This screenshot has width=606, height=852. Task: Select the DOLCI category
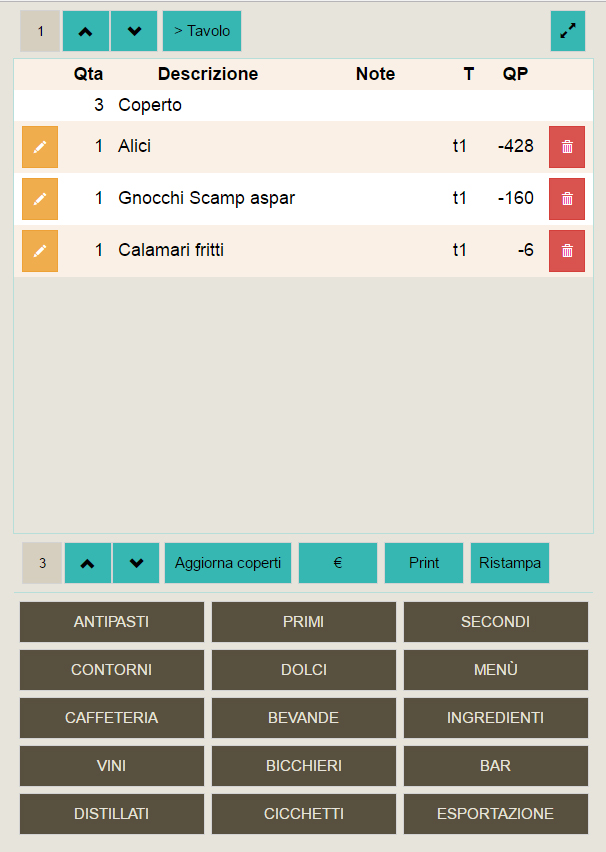click(304, 669)
